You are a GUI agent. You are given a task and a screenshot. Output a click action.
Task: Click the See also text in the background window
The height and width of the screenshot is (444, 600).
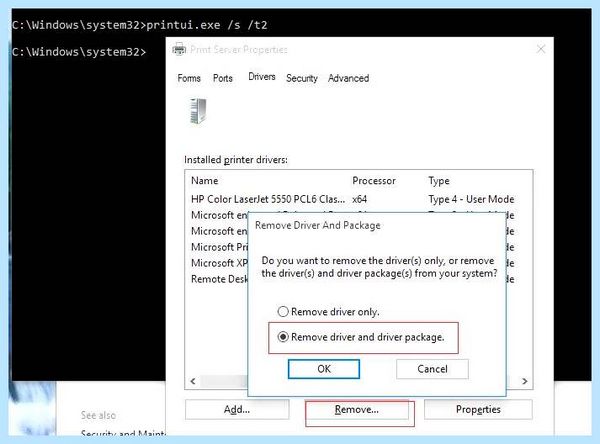point(98,415)
